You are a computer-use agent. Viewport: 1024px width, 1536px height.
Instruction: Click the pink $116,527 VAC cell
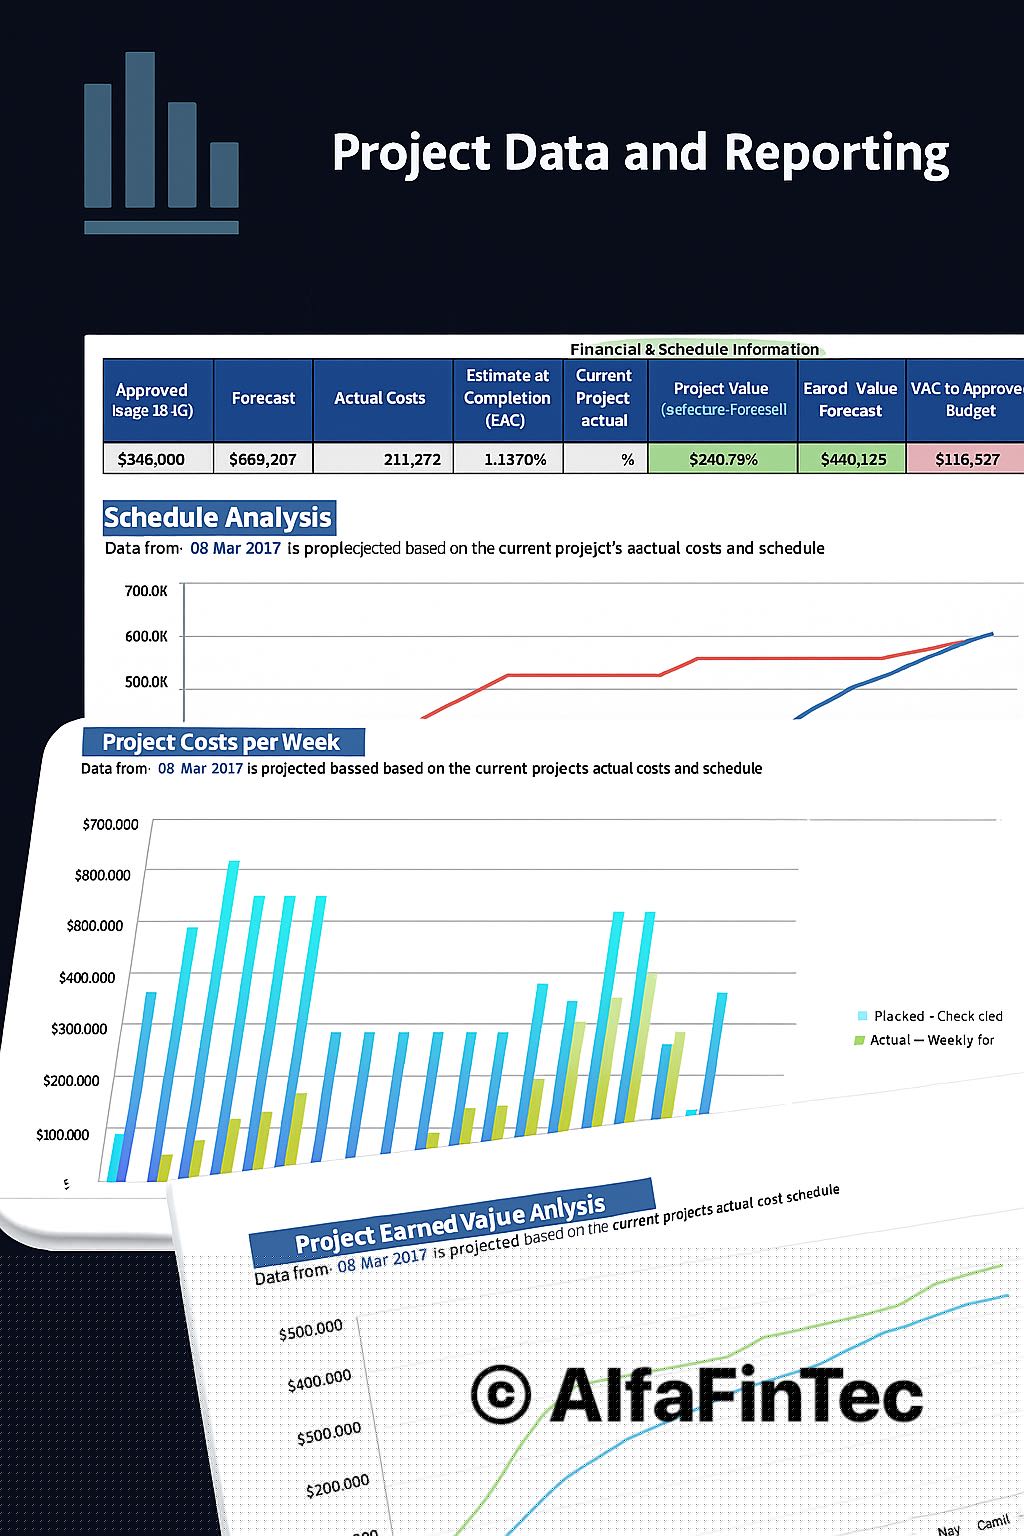[966, 459]
